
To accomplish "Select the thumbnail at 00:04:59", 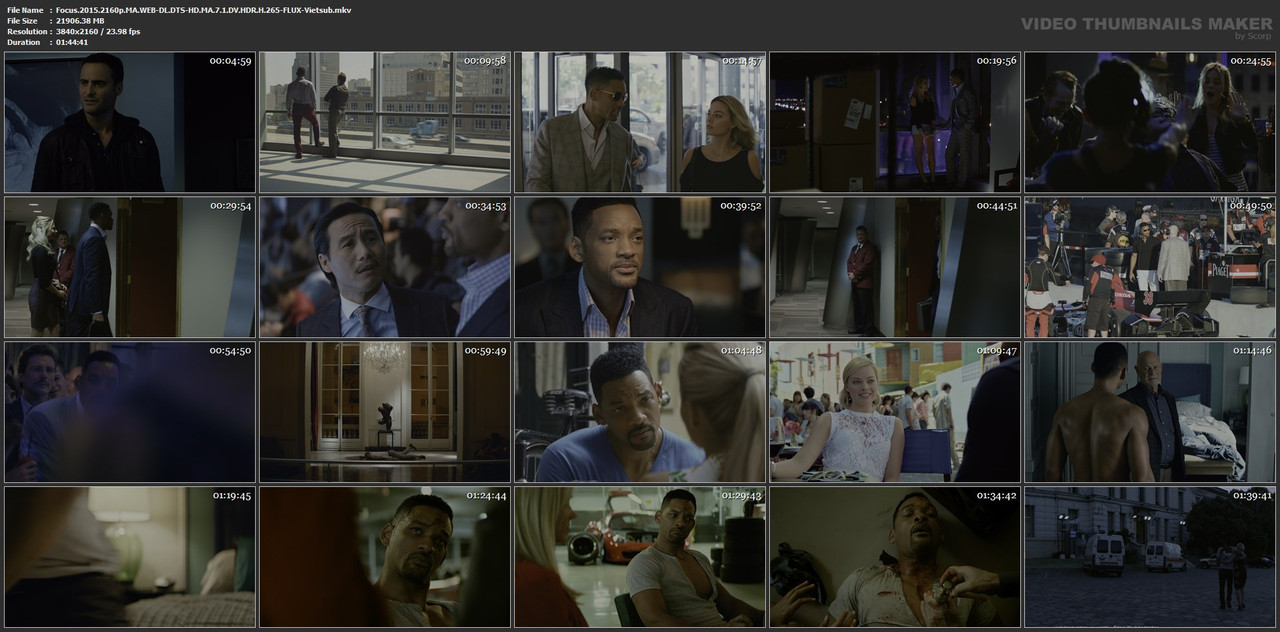I will (x=130, y=122).
